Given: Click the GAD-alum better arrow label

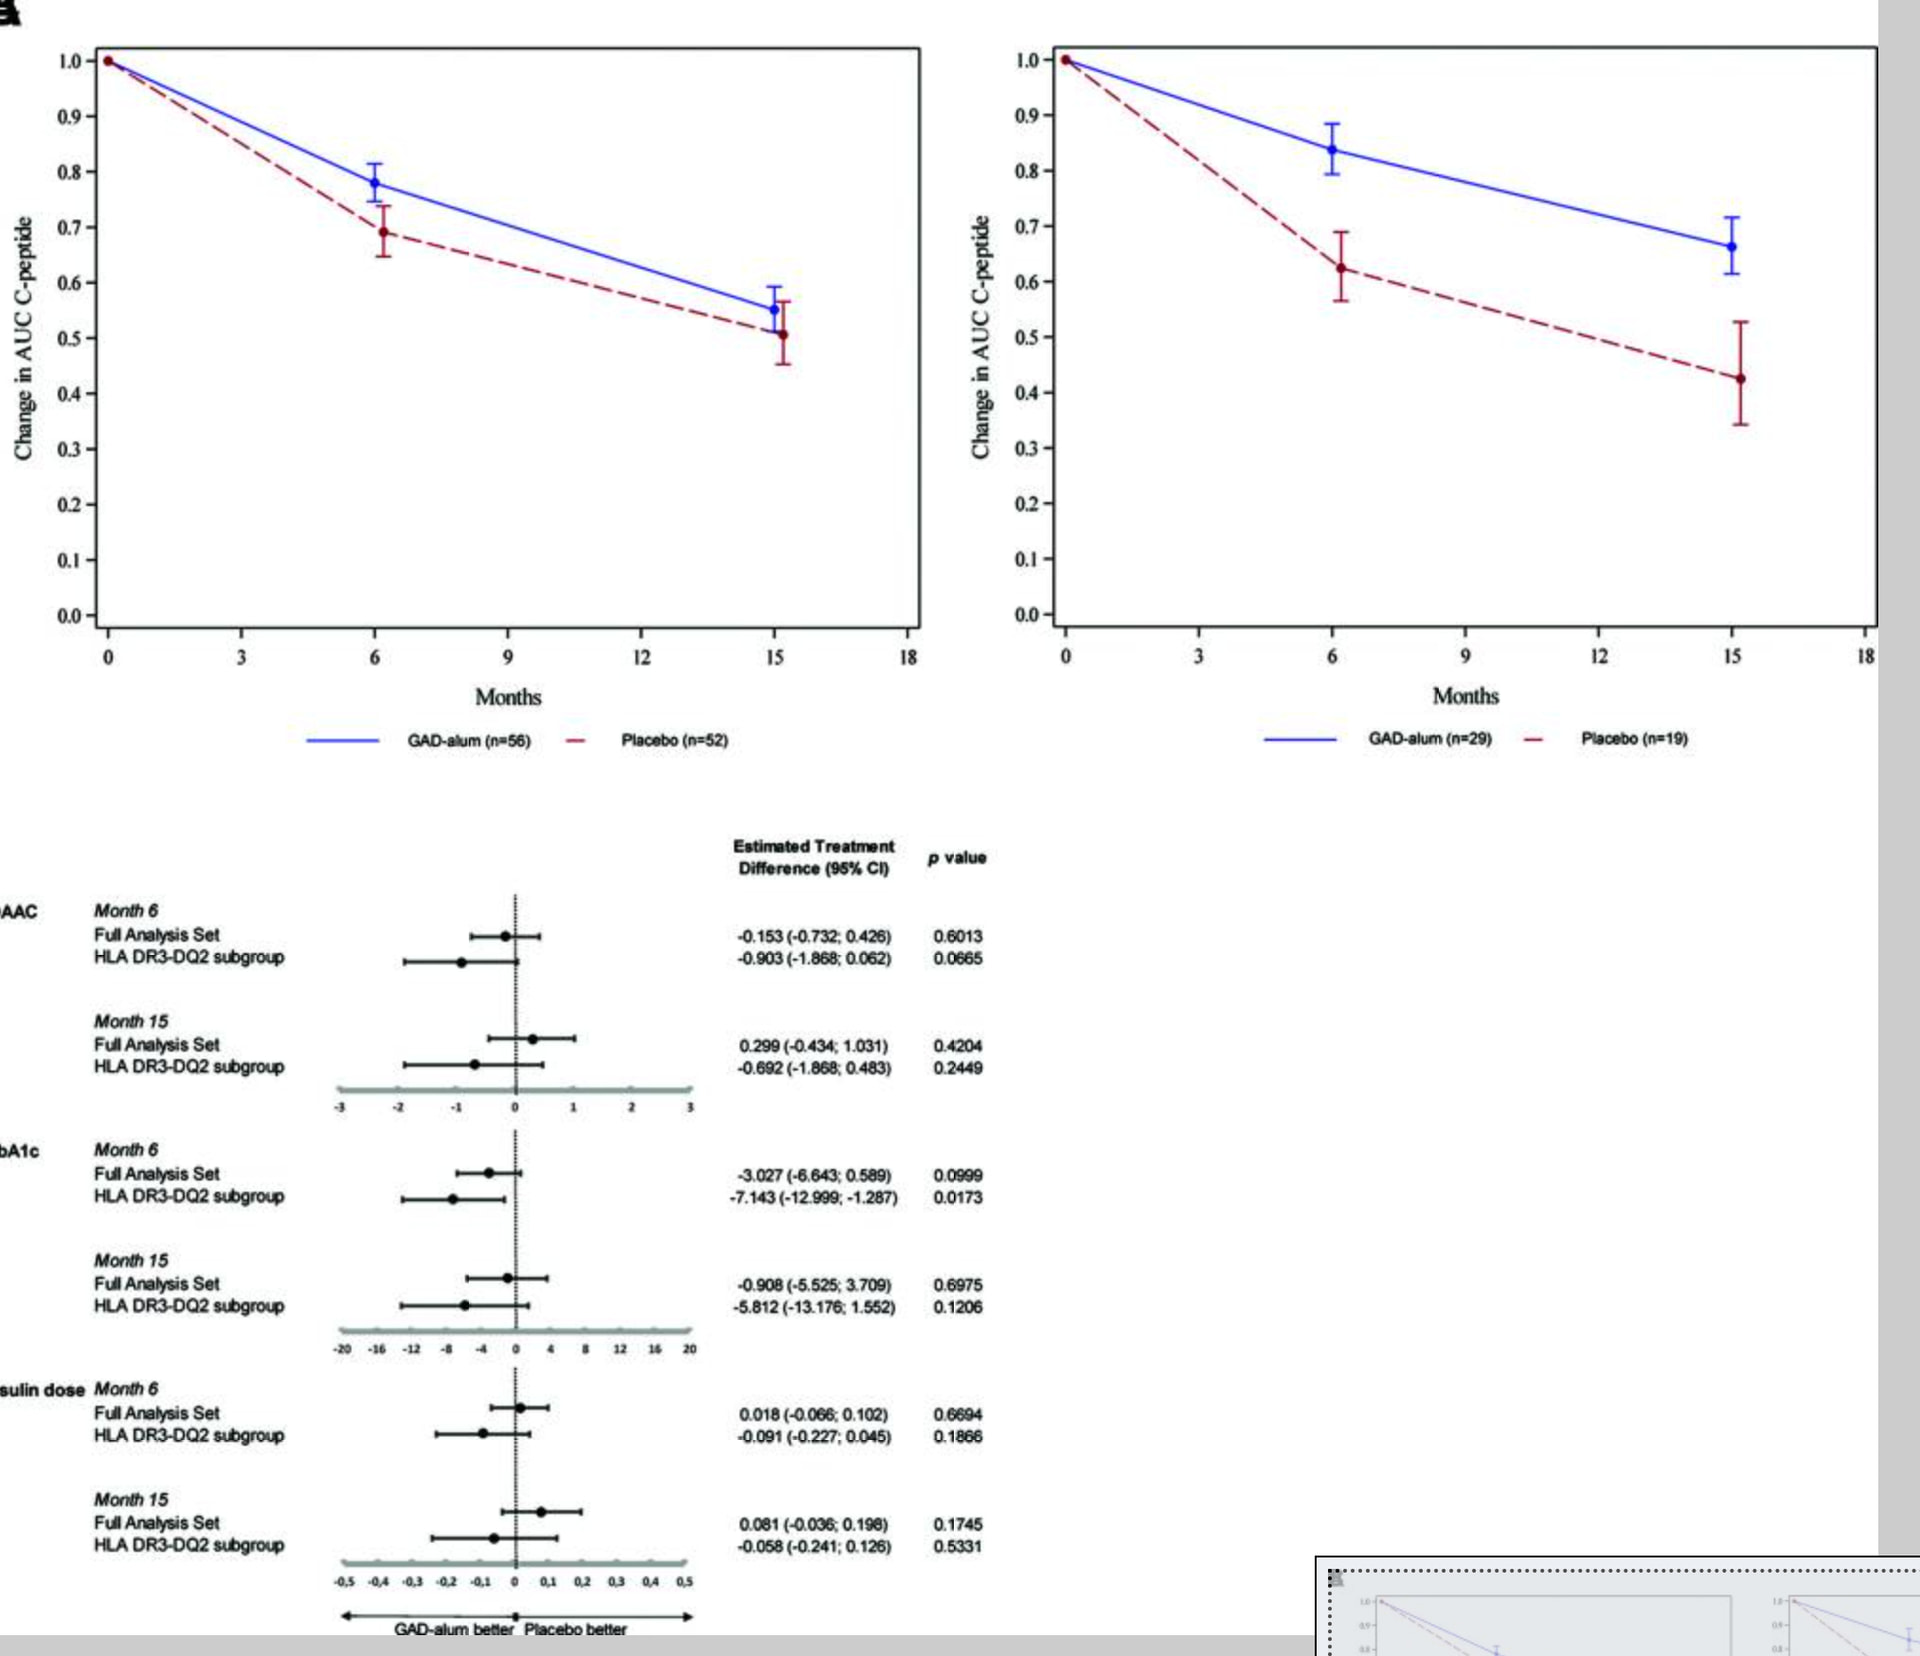Looking at the screenshot, I should click(453, 1629).
